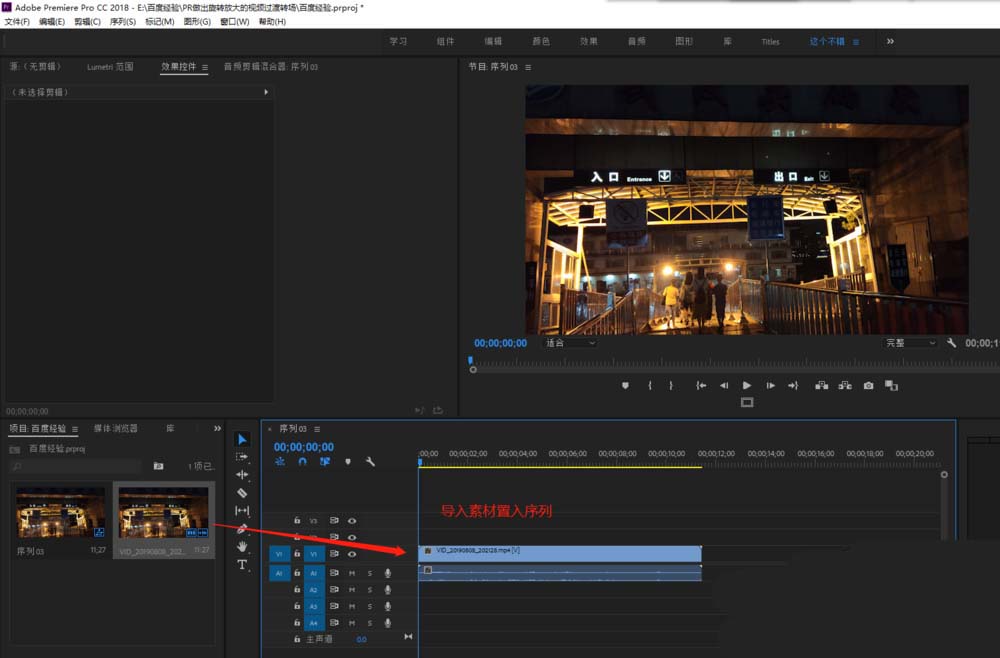Open the playback resolution dropdown showing 完整
Screen dimensions: 1000x658
coord(910,342)
